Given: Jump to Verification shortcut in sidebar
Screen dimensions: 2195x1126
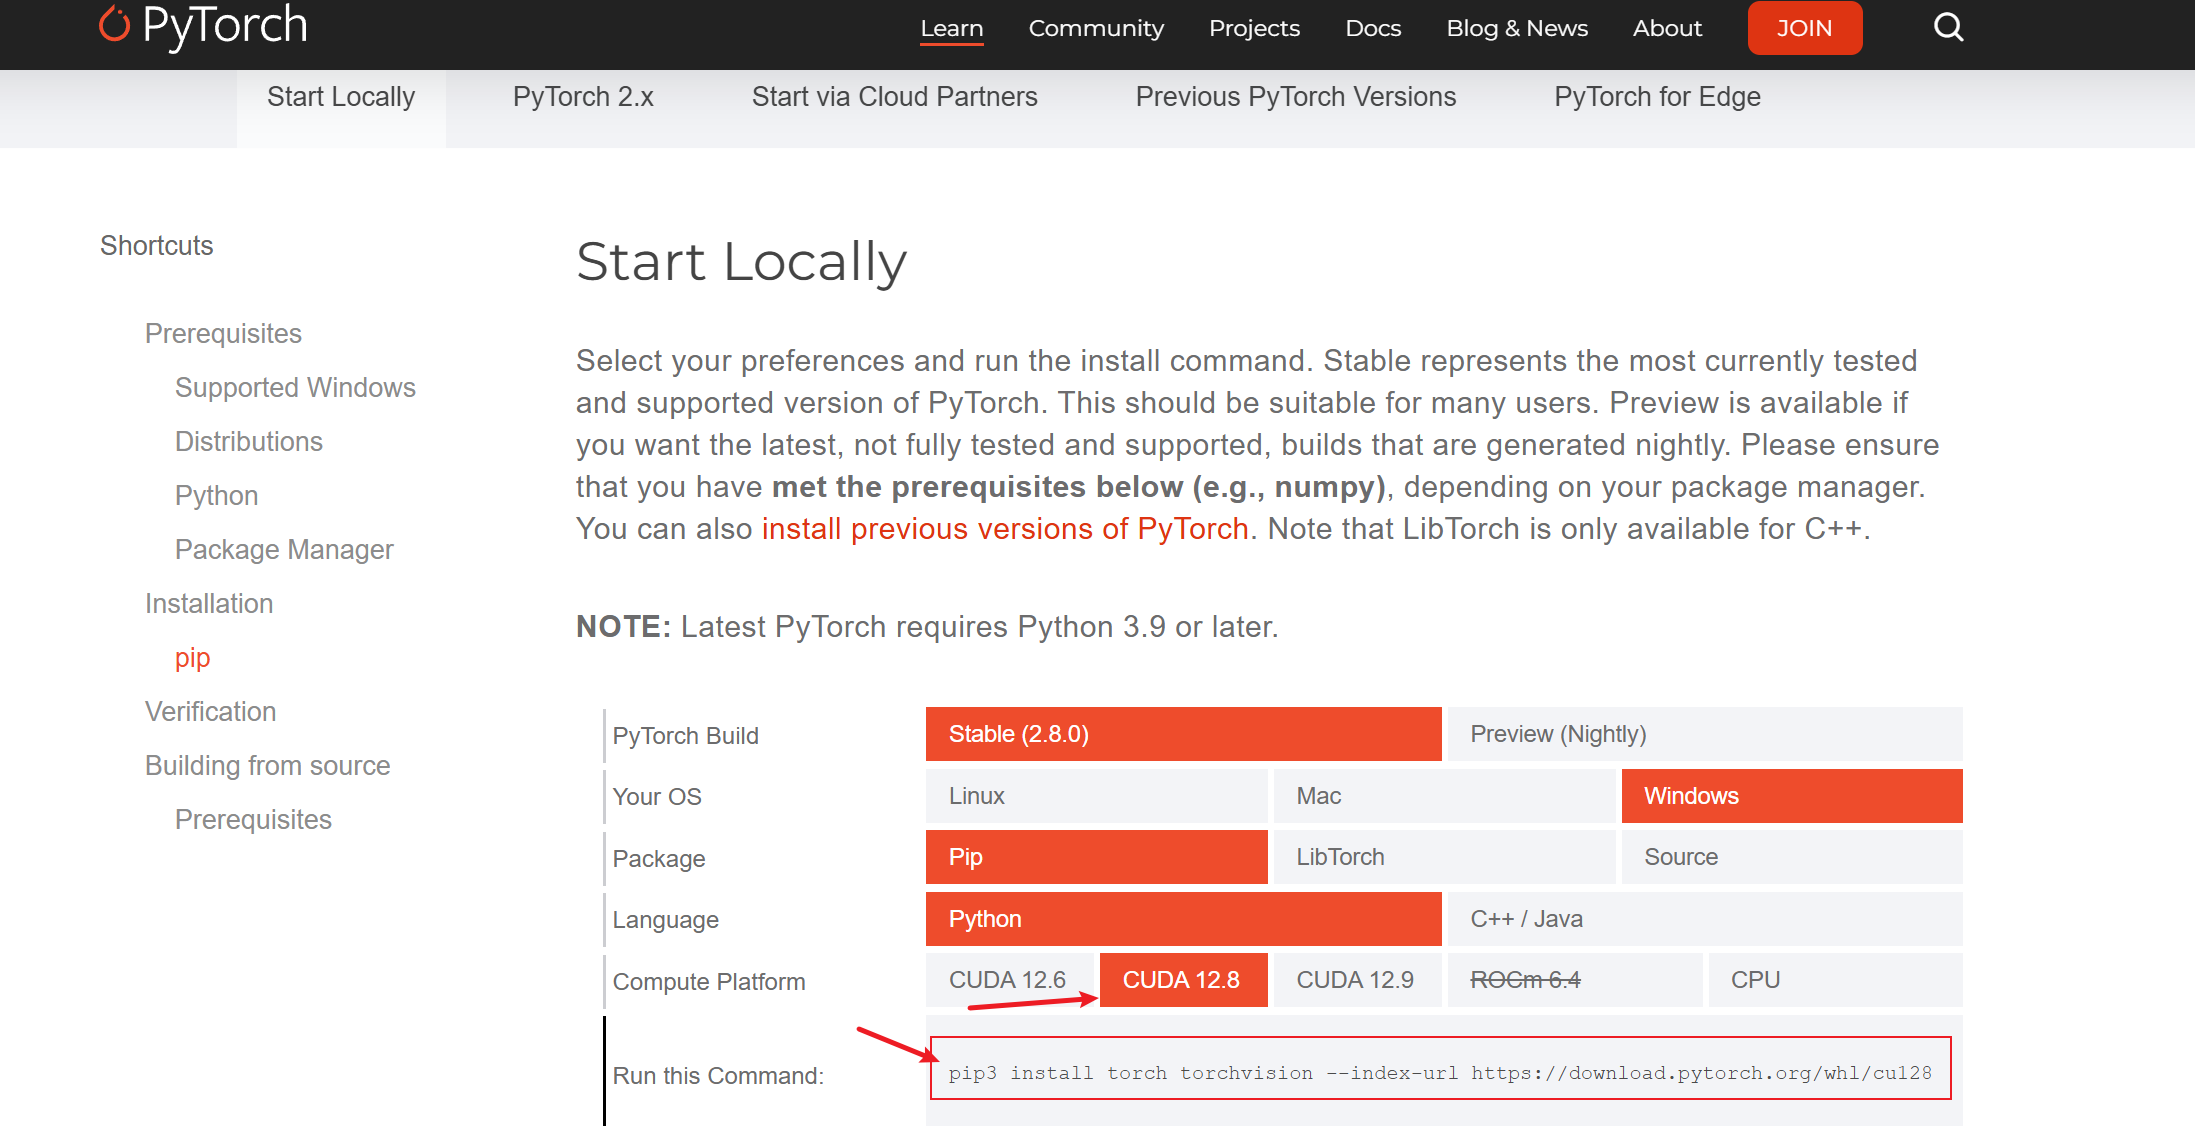Looking at the screenshot, I should (x=210, y=712).
